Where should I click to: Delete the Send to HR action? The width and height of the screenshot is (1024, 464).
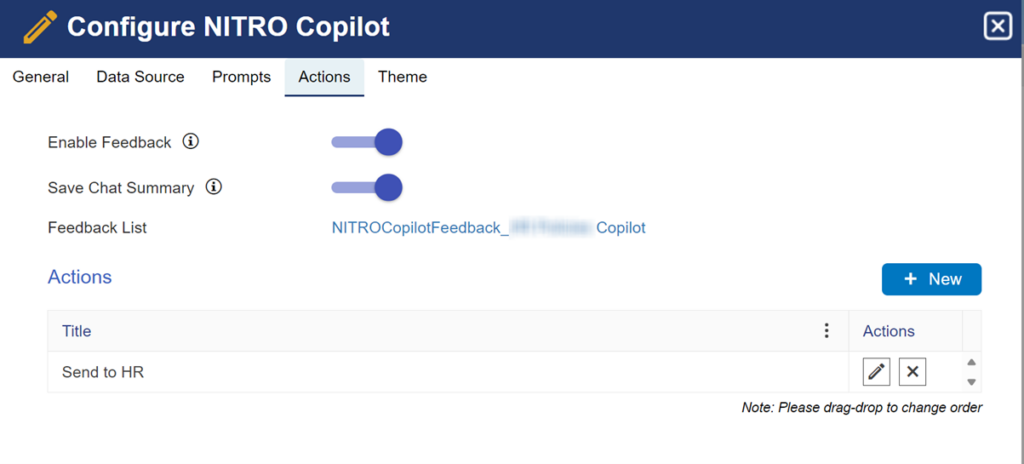pos(912,373)
